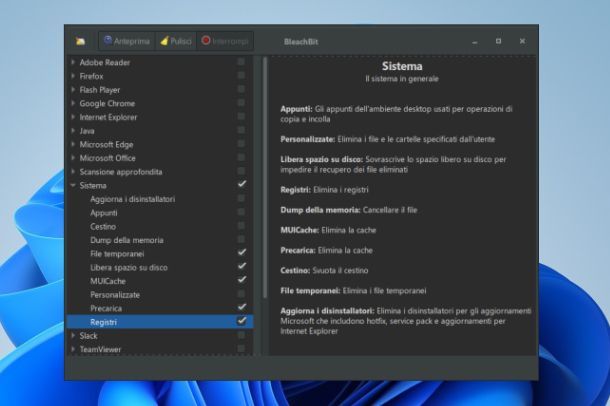Uncheck the File temporanei checkbox
This screenshot has height=406, width=610.
pyautogui.click(x=242, y=252)
